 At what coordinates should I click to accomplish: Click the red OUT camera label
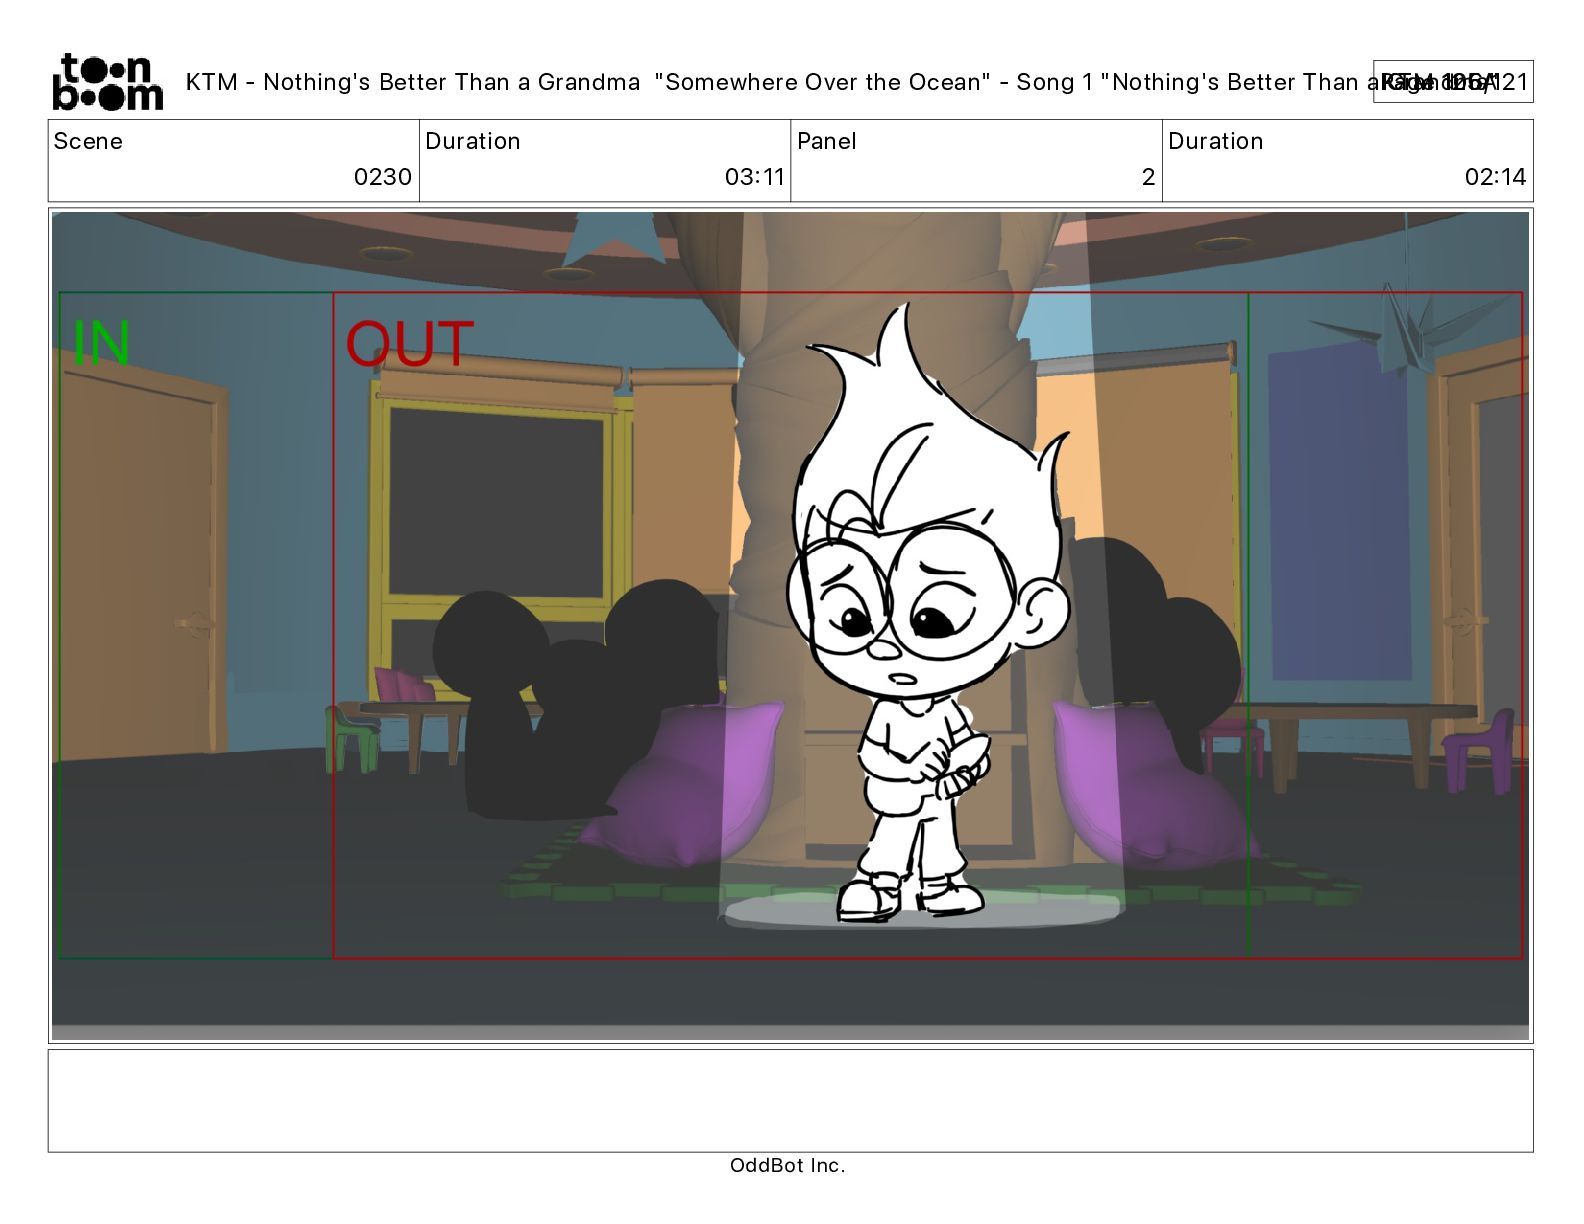409,343
